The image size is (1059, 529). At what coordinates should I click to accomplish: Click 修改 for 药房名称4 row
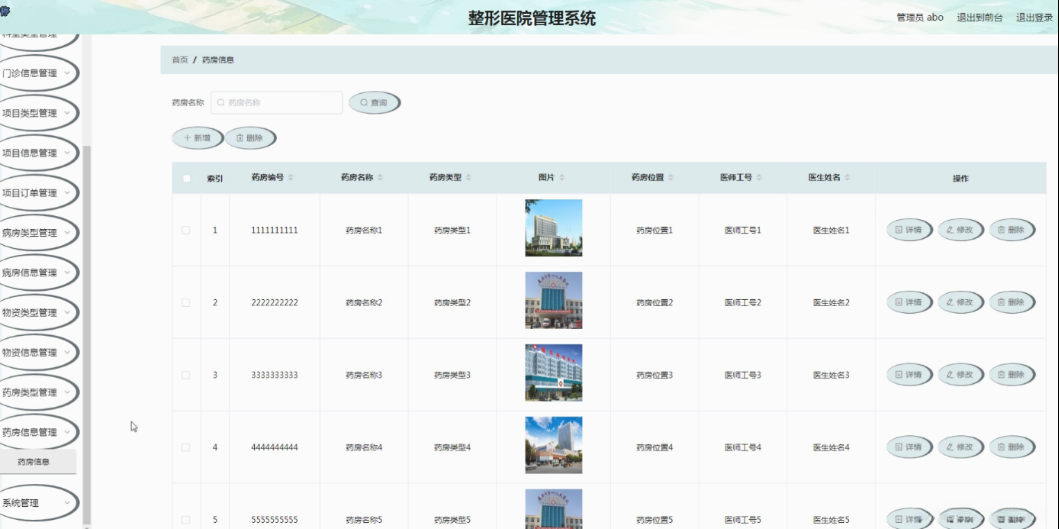[x=960, y=447]
